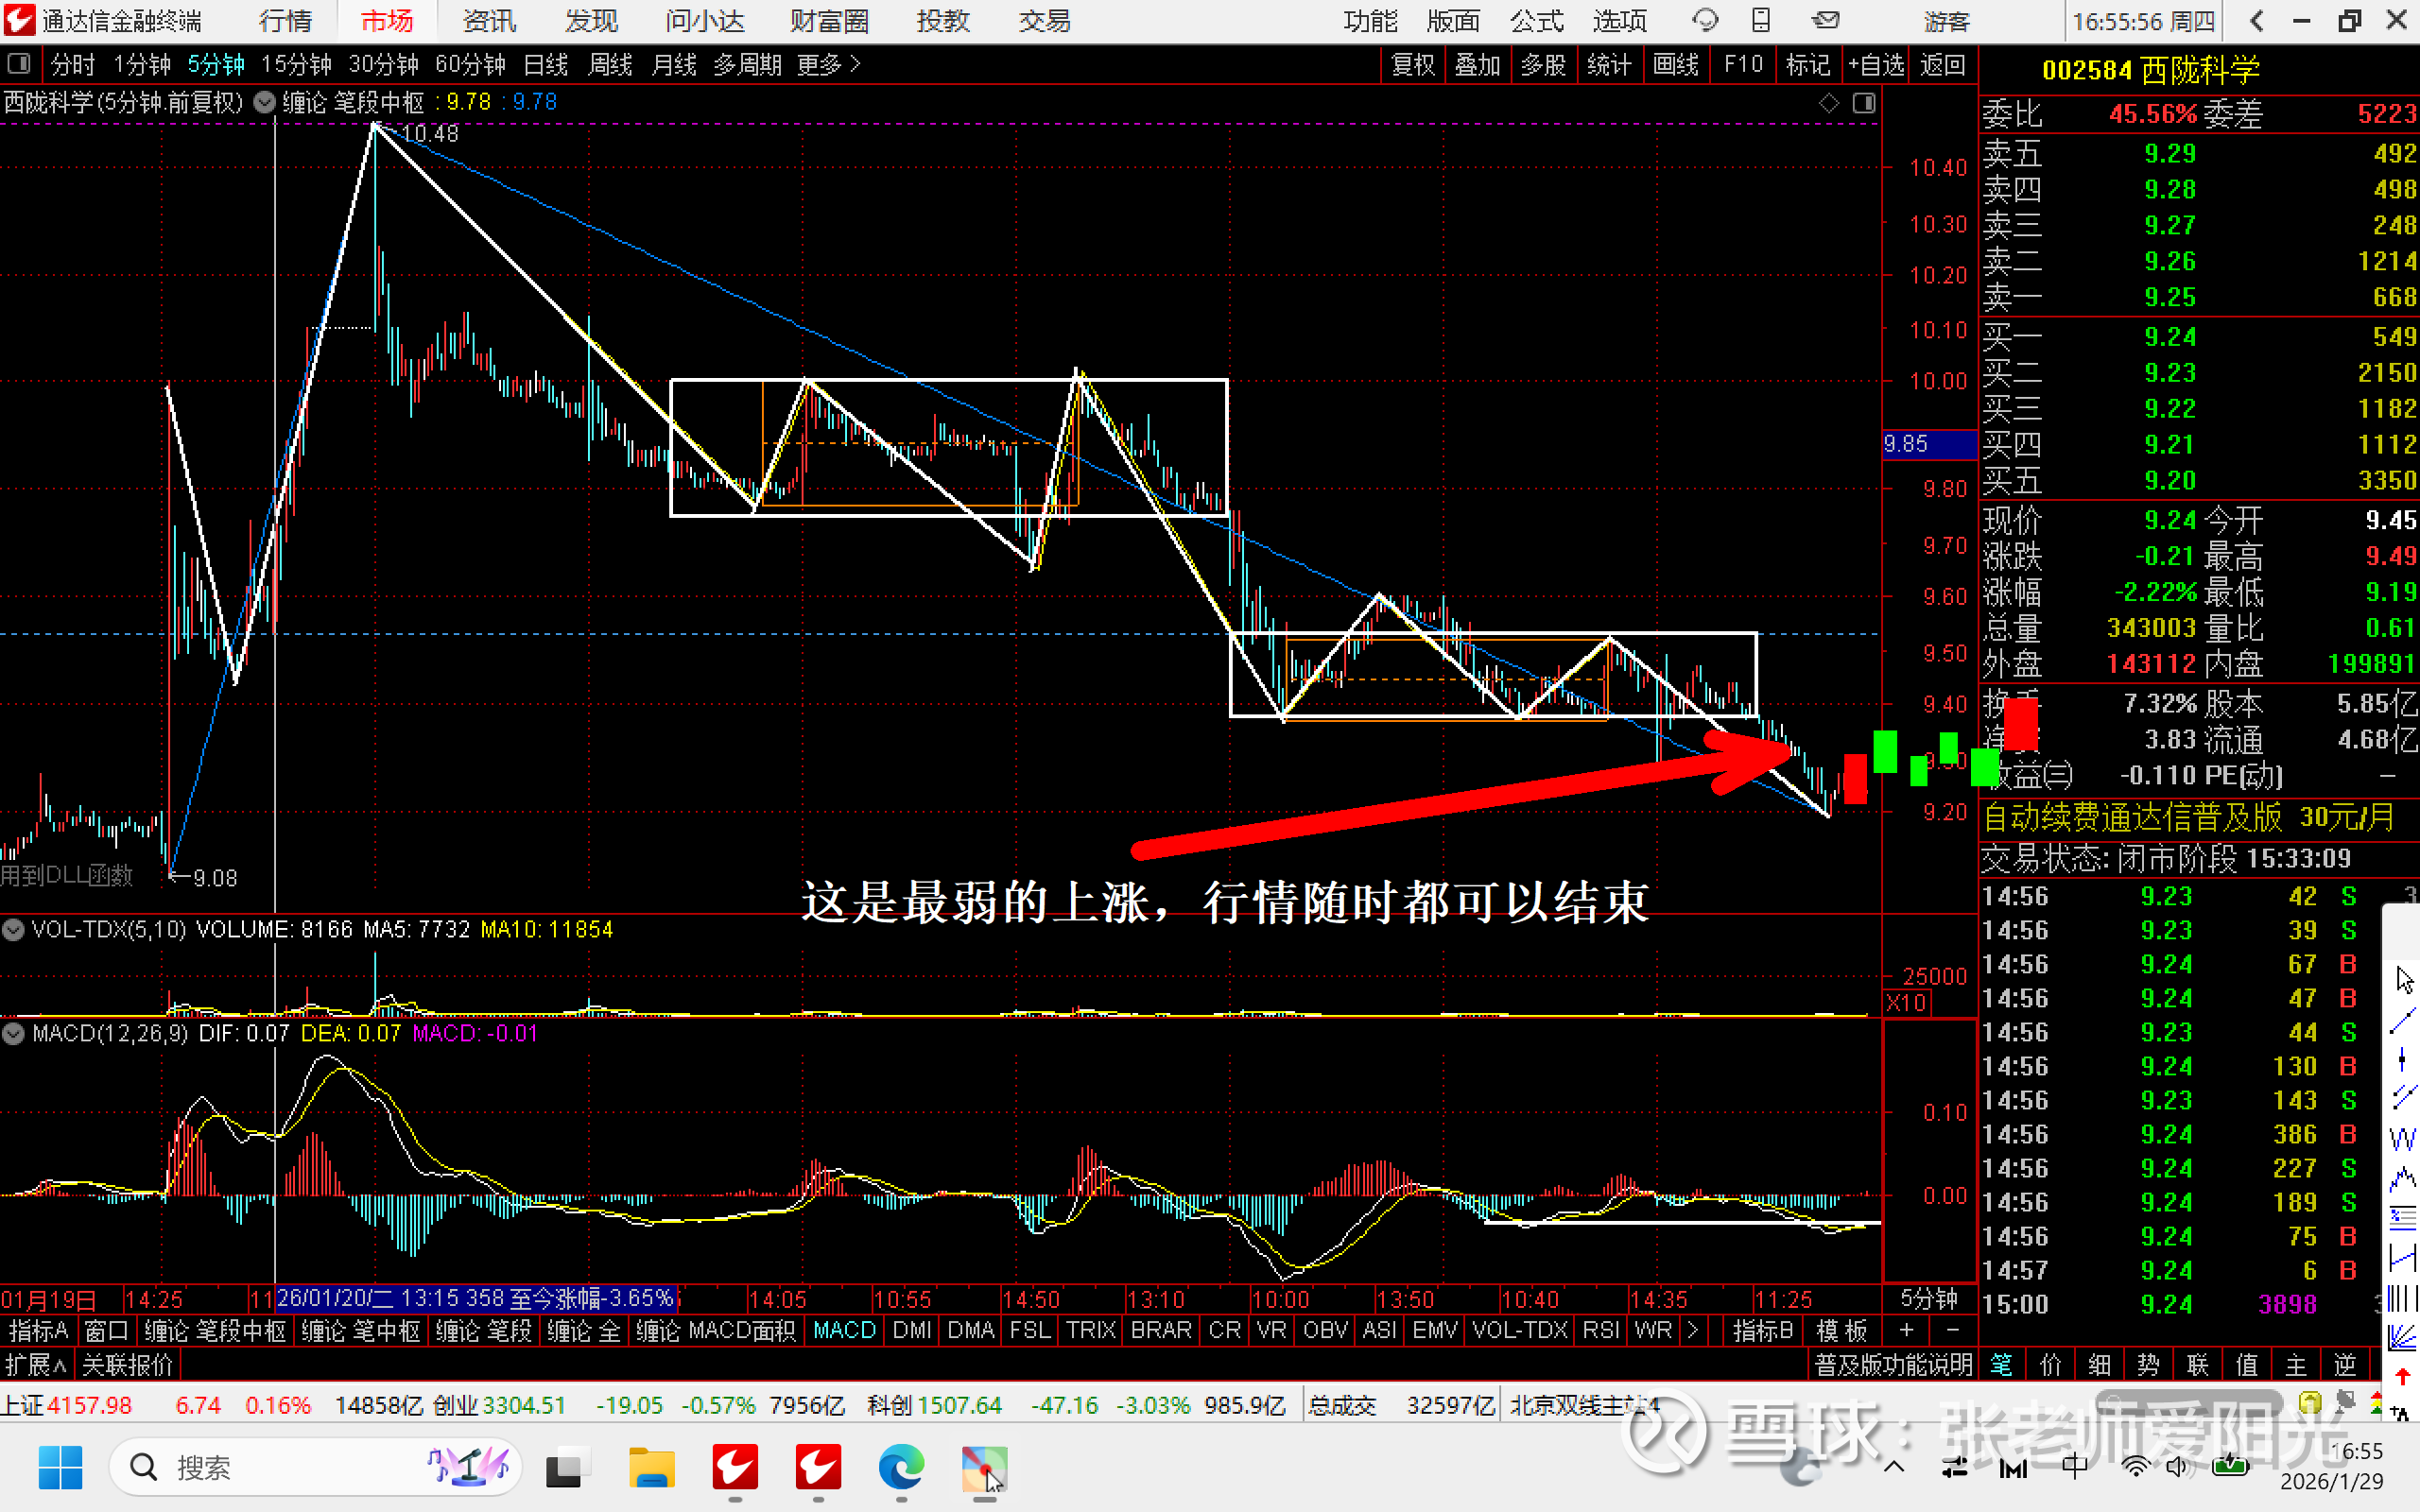2420x1512 pixels.
Task: Expand the 缠论 笔段中枢 indicator dropdown circle
Action: click(264, 102)
